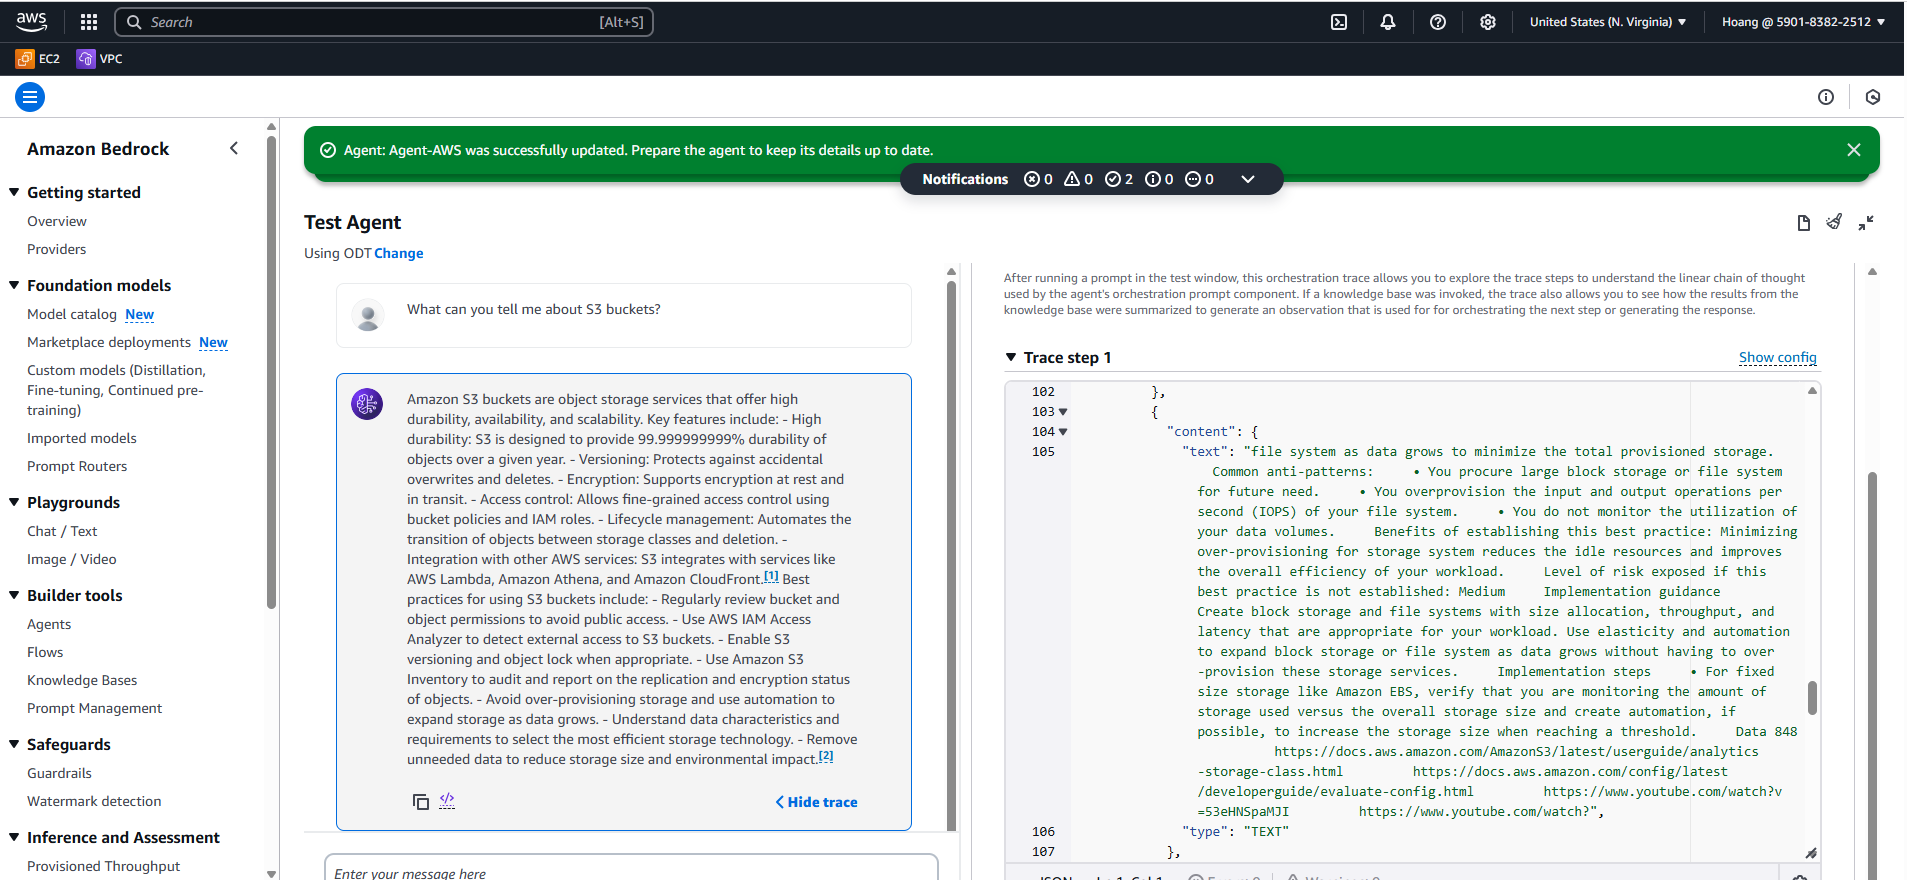
Task: Collapse the Foundation models section
Action: pos(14,285)
